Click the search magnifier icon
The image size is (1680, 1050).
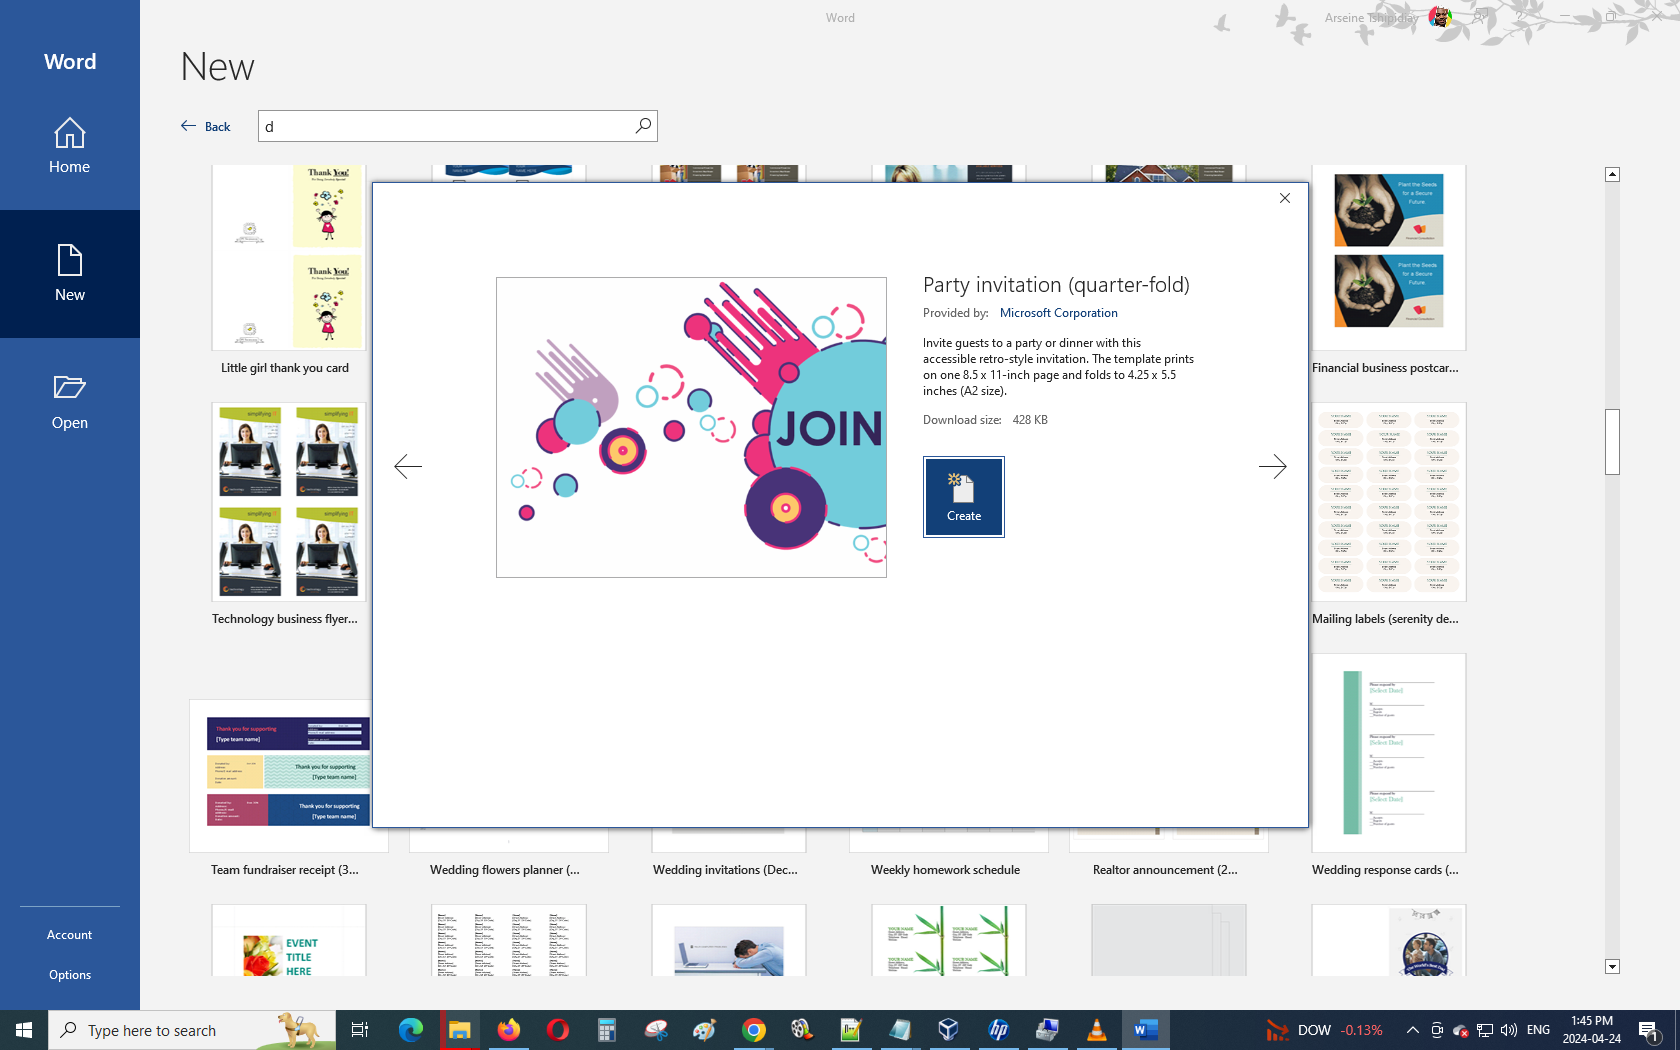tap(643, 126)
